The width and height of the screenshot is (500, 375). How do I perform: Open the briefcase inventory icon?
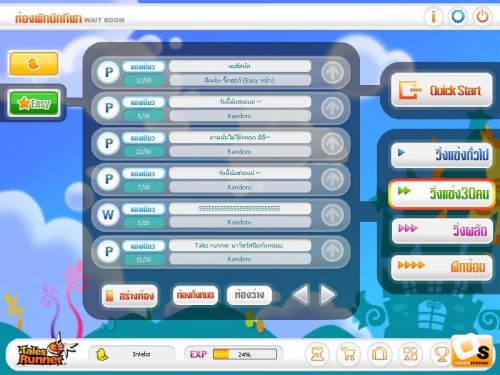coord(379,354)
